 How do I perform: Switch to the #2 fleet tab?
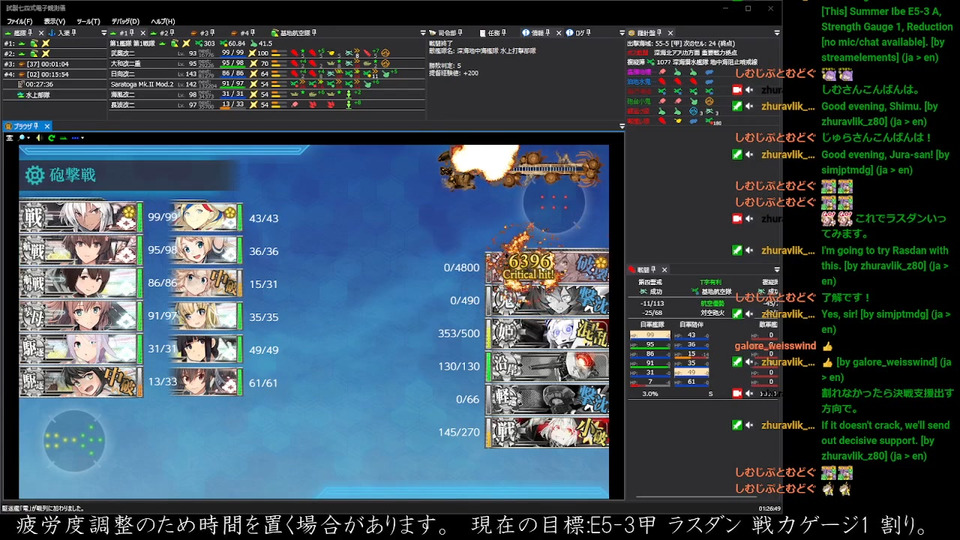162,33
